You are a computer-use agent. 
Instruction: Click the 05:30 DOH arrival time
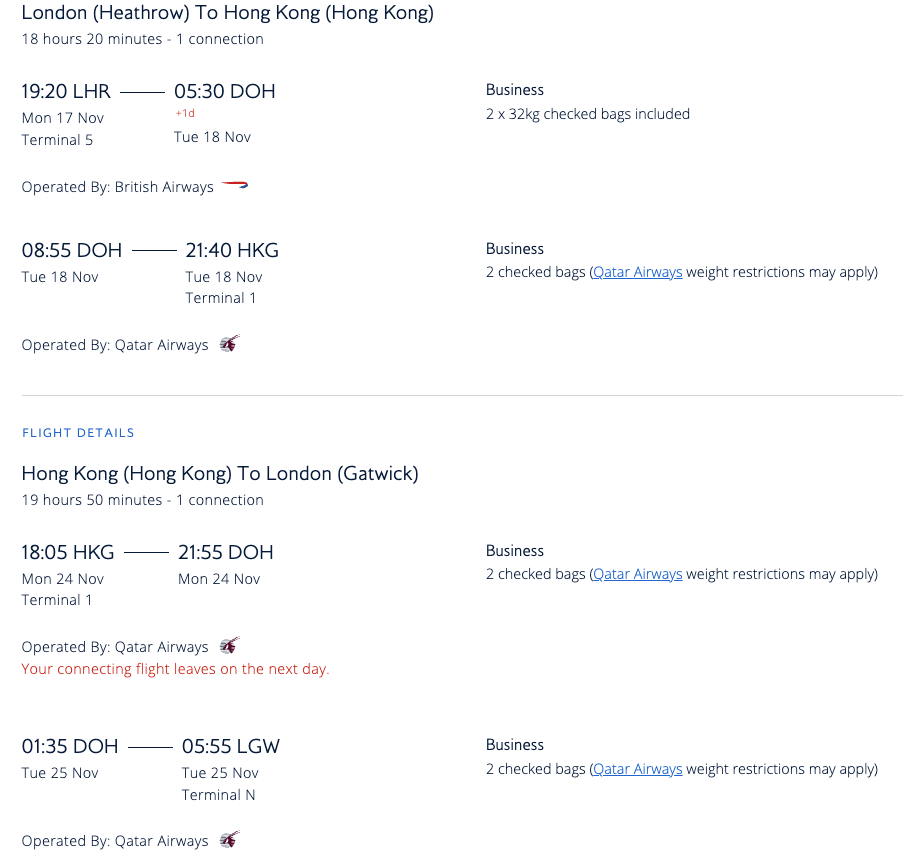pos(225,91)
